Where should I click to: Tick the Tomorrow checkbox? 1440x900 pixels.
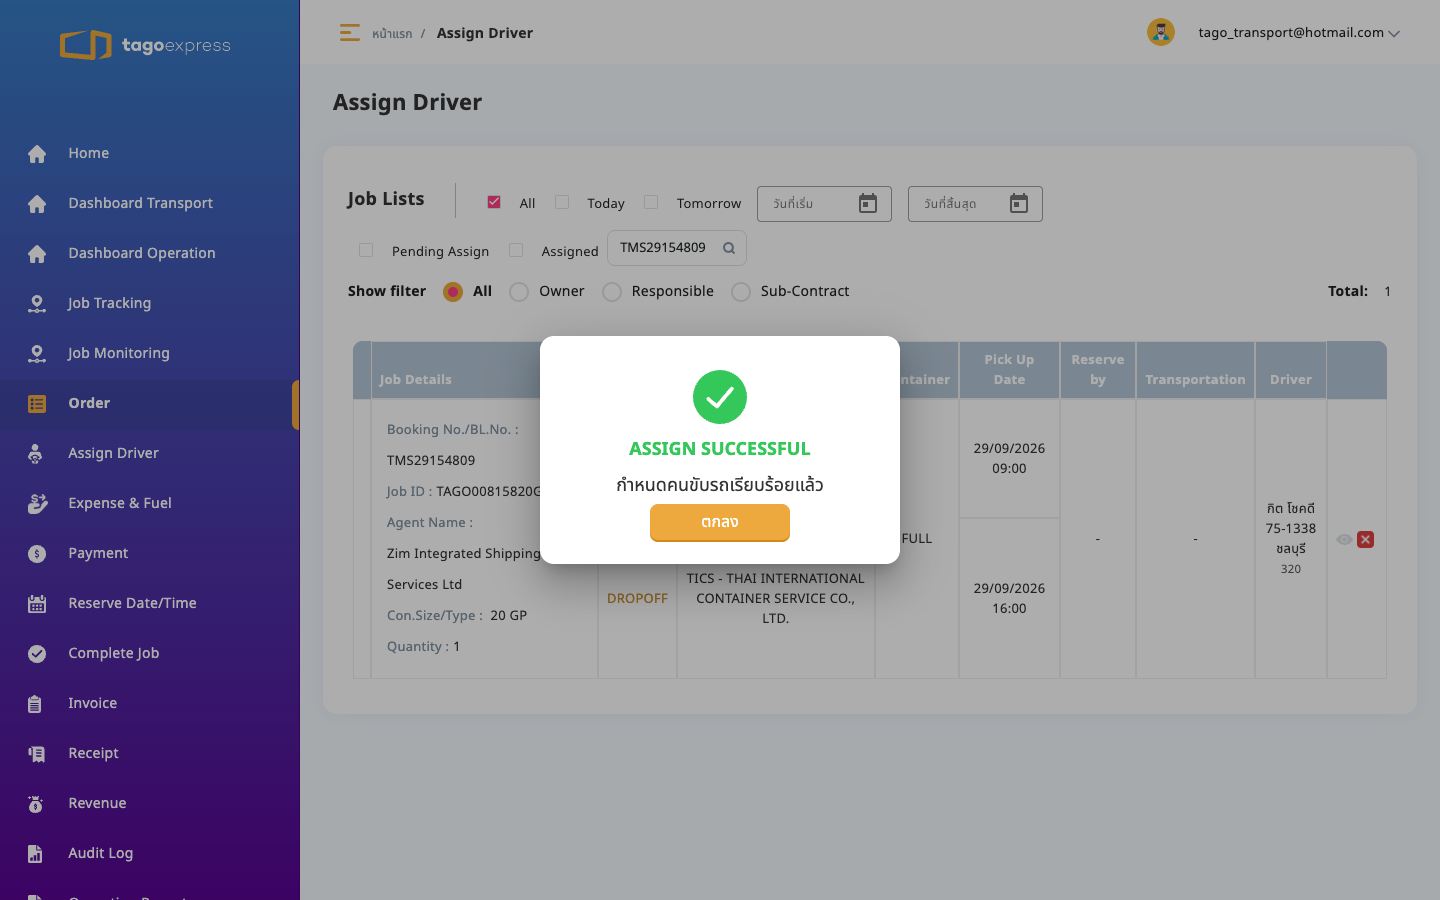[x=651, y=202]
